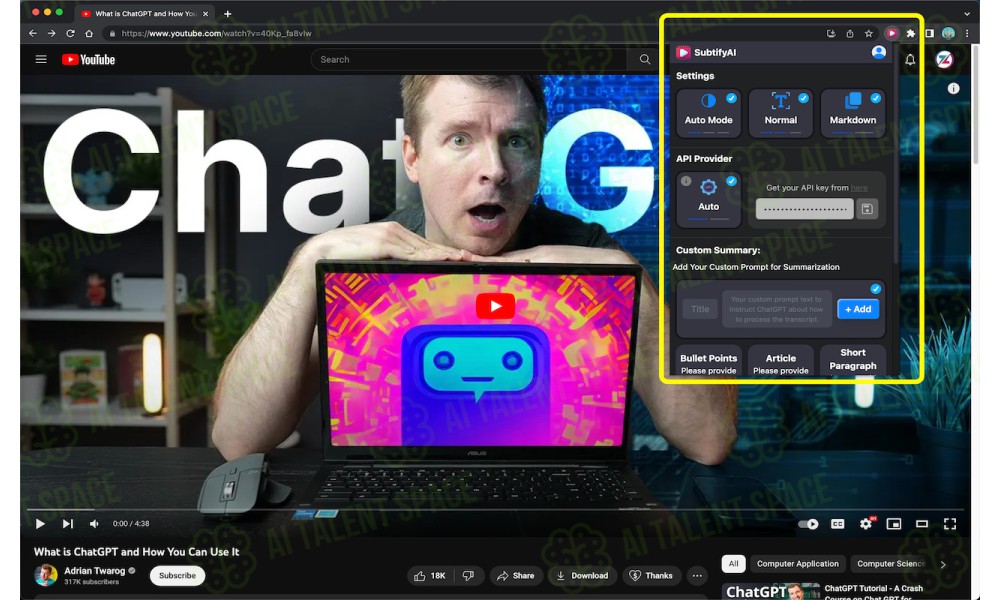1000x600 pixels.
Task: Skip to next video
Action: (67, 523)
